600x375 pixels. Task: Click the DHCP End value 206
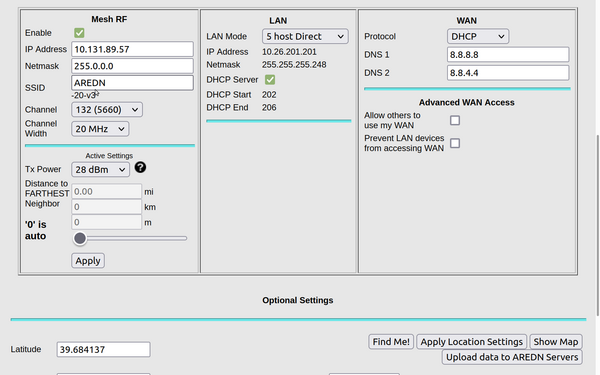[x=269, y=108]
